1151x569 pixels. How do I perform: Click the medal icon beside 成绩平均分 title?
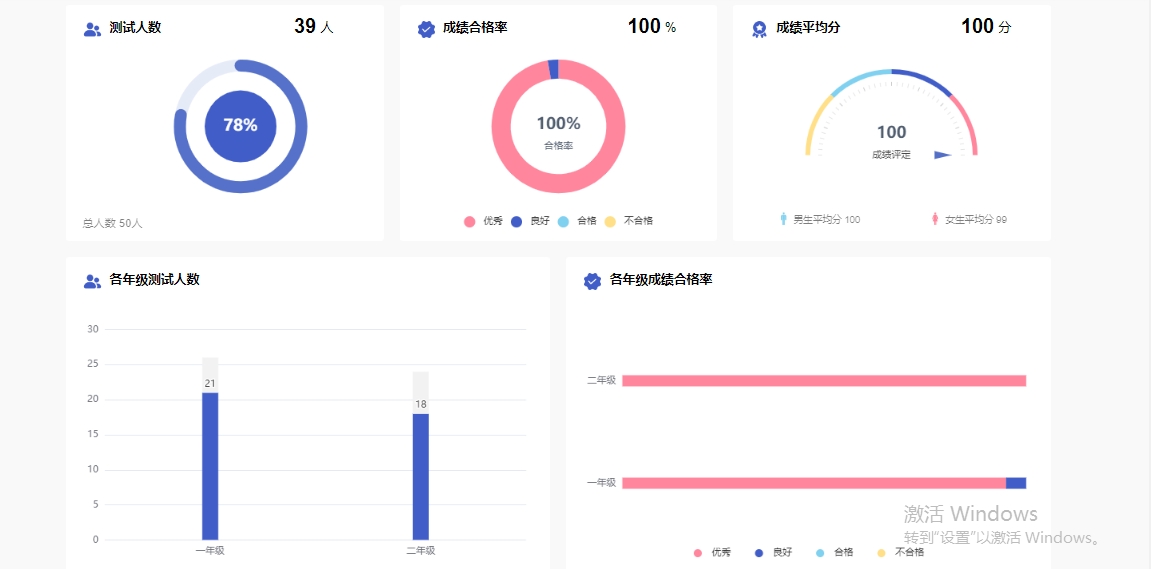[x=759, y=29]
